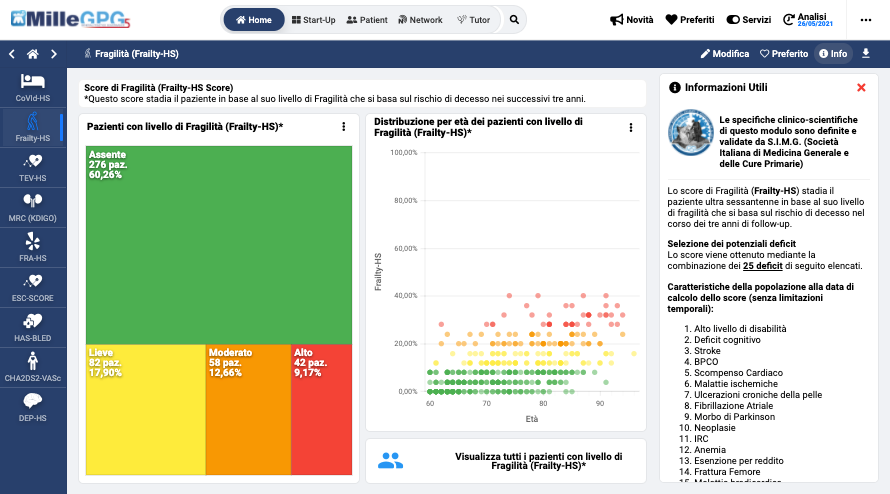Open the MRC (KDIGO) kidney module
This screenshot has height=494, width=890.
click(x=33, y=206)
